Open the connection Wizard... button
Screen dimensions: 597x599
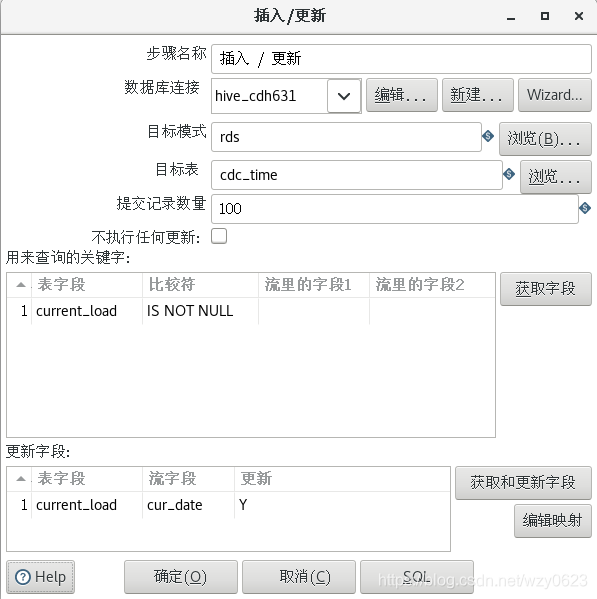555,95
